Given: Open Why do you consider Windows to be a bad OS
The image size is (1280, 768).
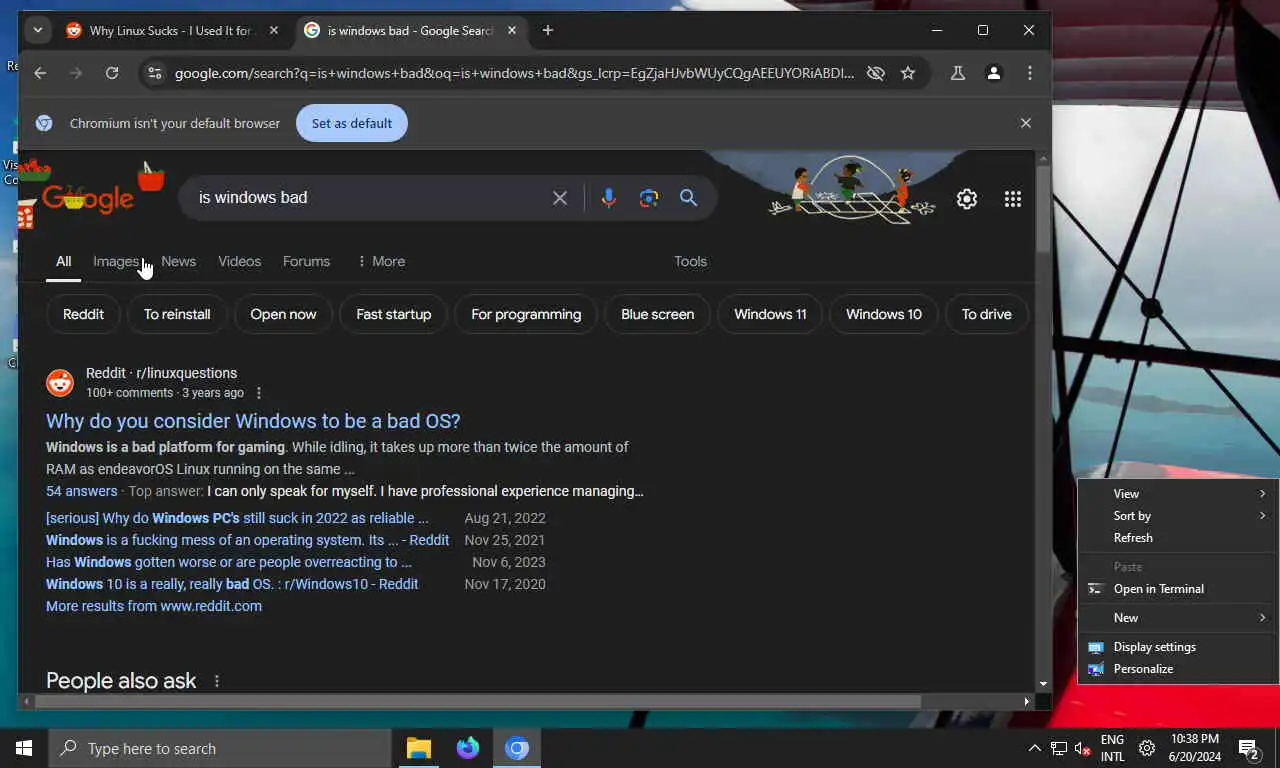Looking at the screenshot, I should [253, 421].
